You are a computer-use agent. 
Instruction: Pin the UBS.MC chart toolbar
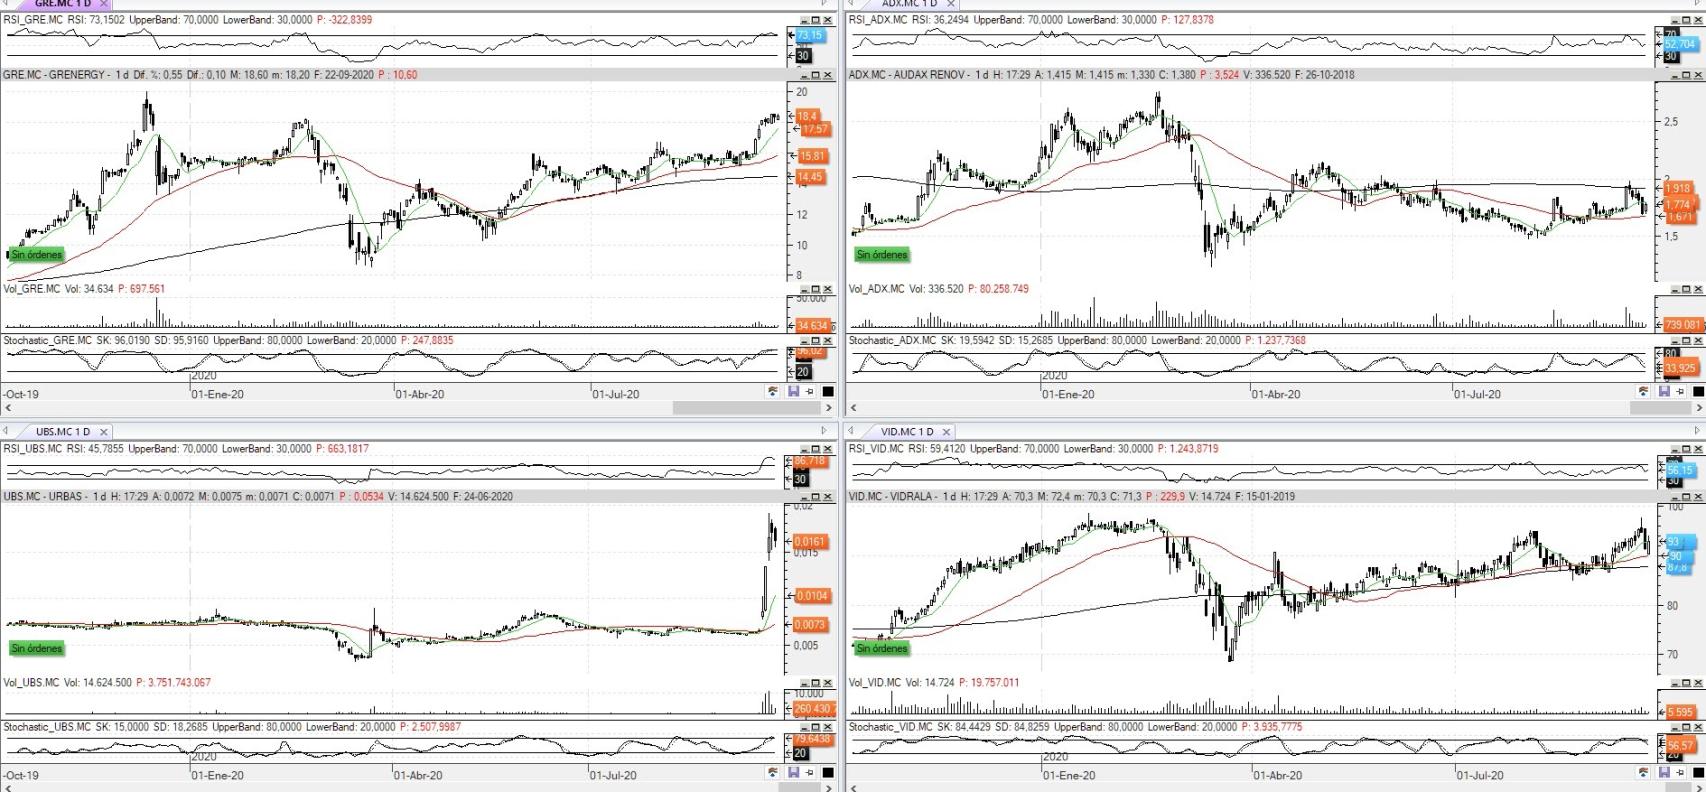[810, 772]
